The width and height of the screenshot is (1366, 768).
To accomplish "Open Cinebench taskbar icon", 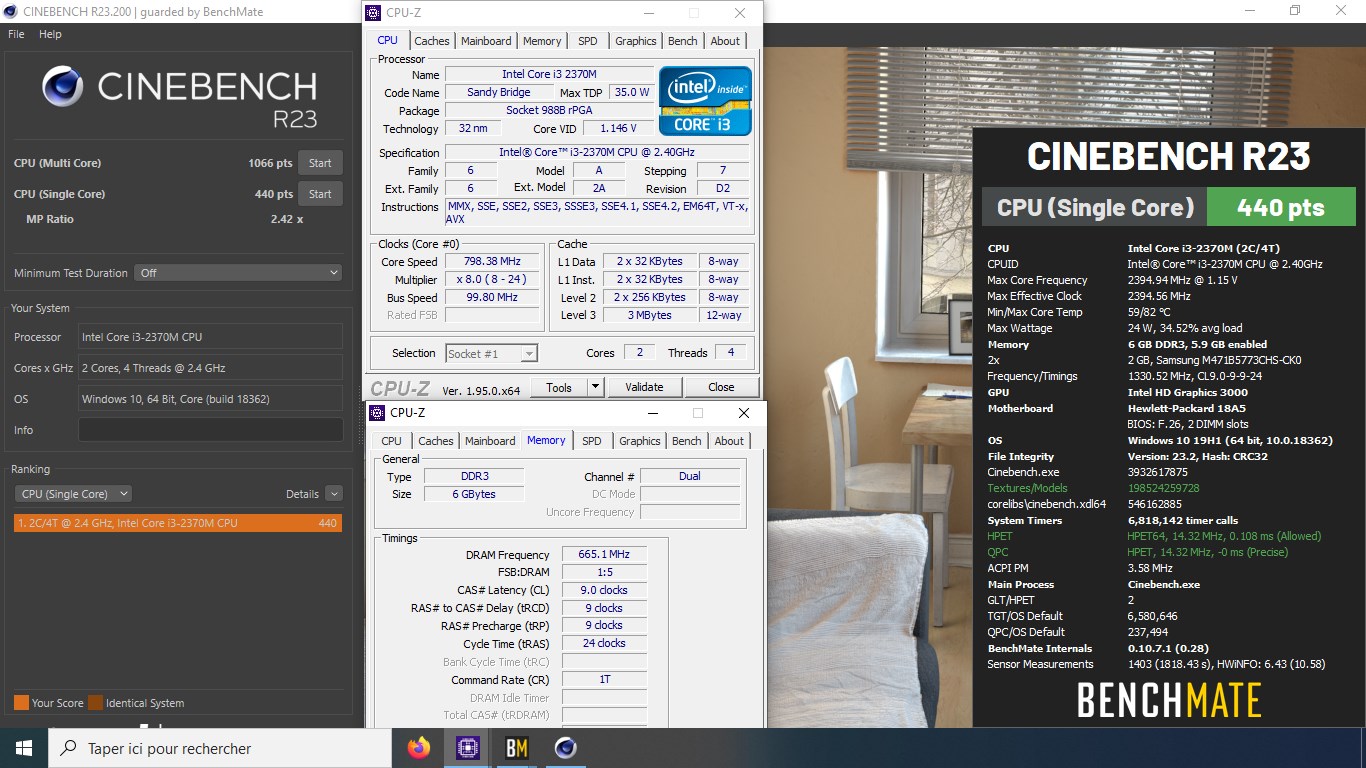I will [565, 747].
